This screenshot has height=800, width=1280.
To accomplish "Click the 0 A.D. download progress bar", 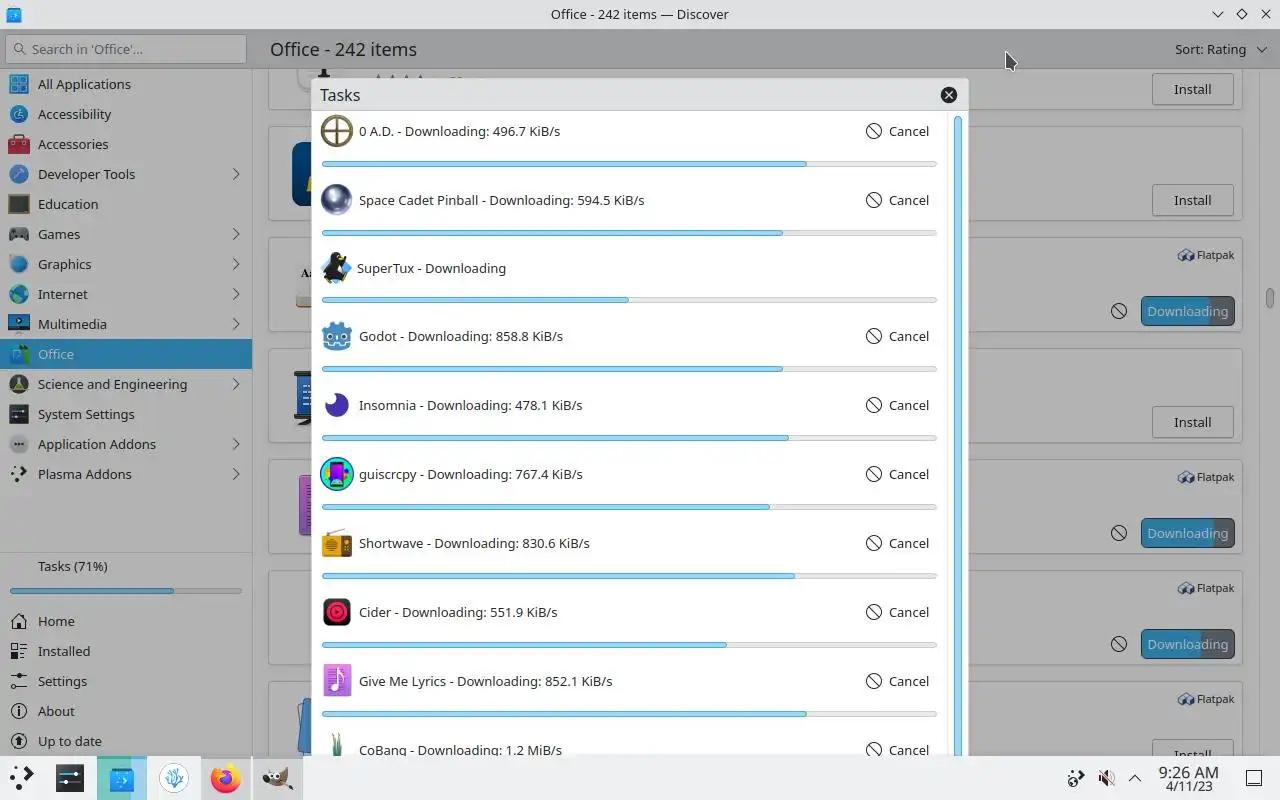I will click(629, 164).
